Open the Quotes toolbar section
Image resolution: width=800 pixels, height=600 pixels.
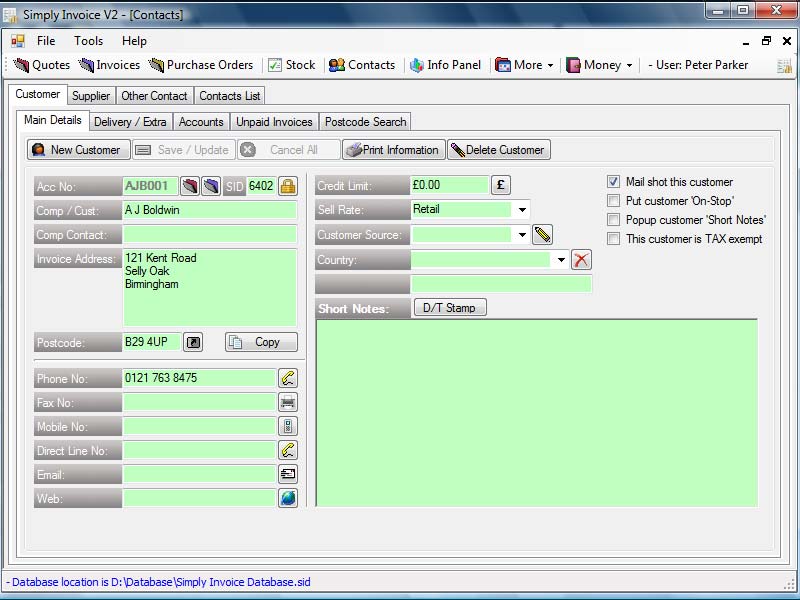[x=42, y=65]
